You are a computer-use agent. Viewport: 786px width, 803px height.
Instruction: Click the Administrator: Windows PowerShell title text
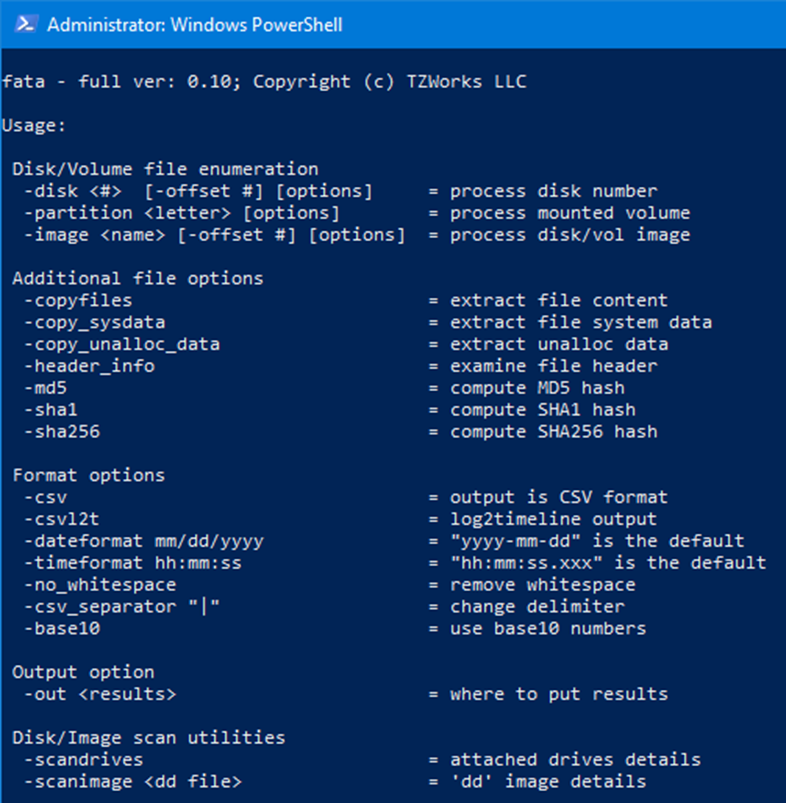[195, 25]
